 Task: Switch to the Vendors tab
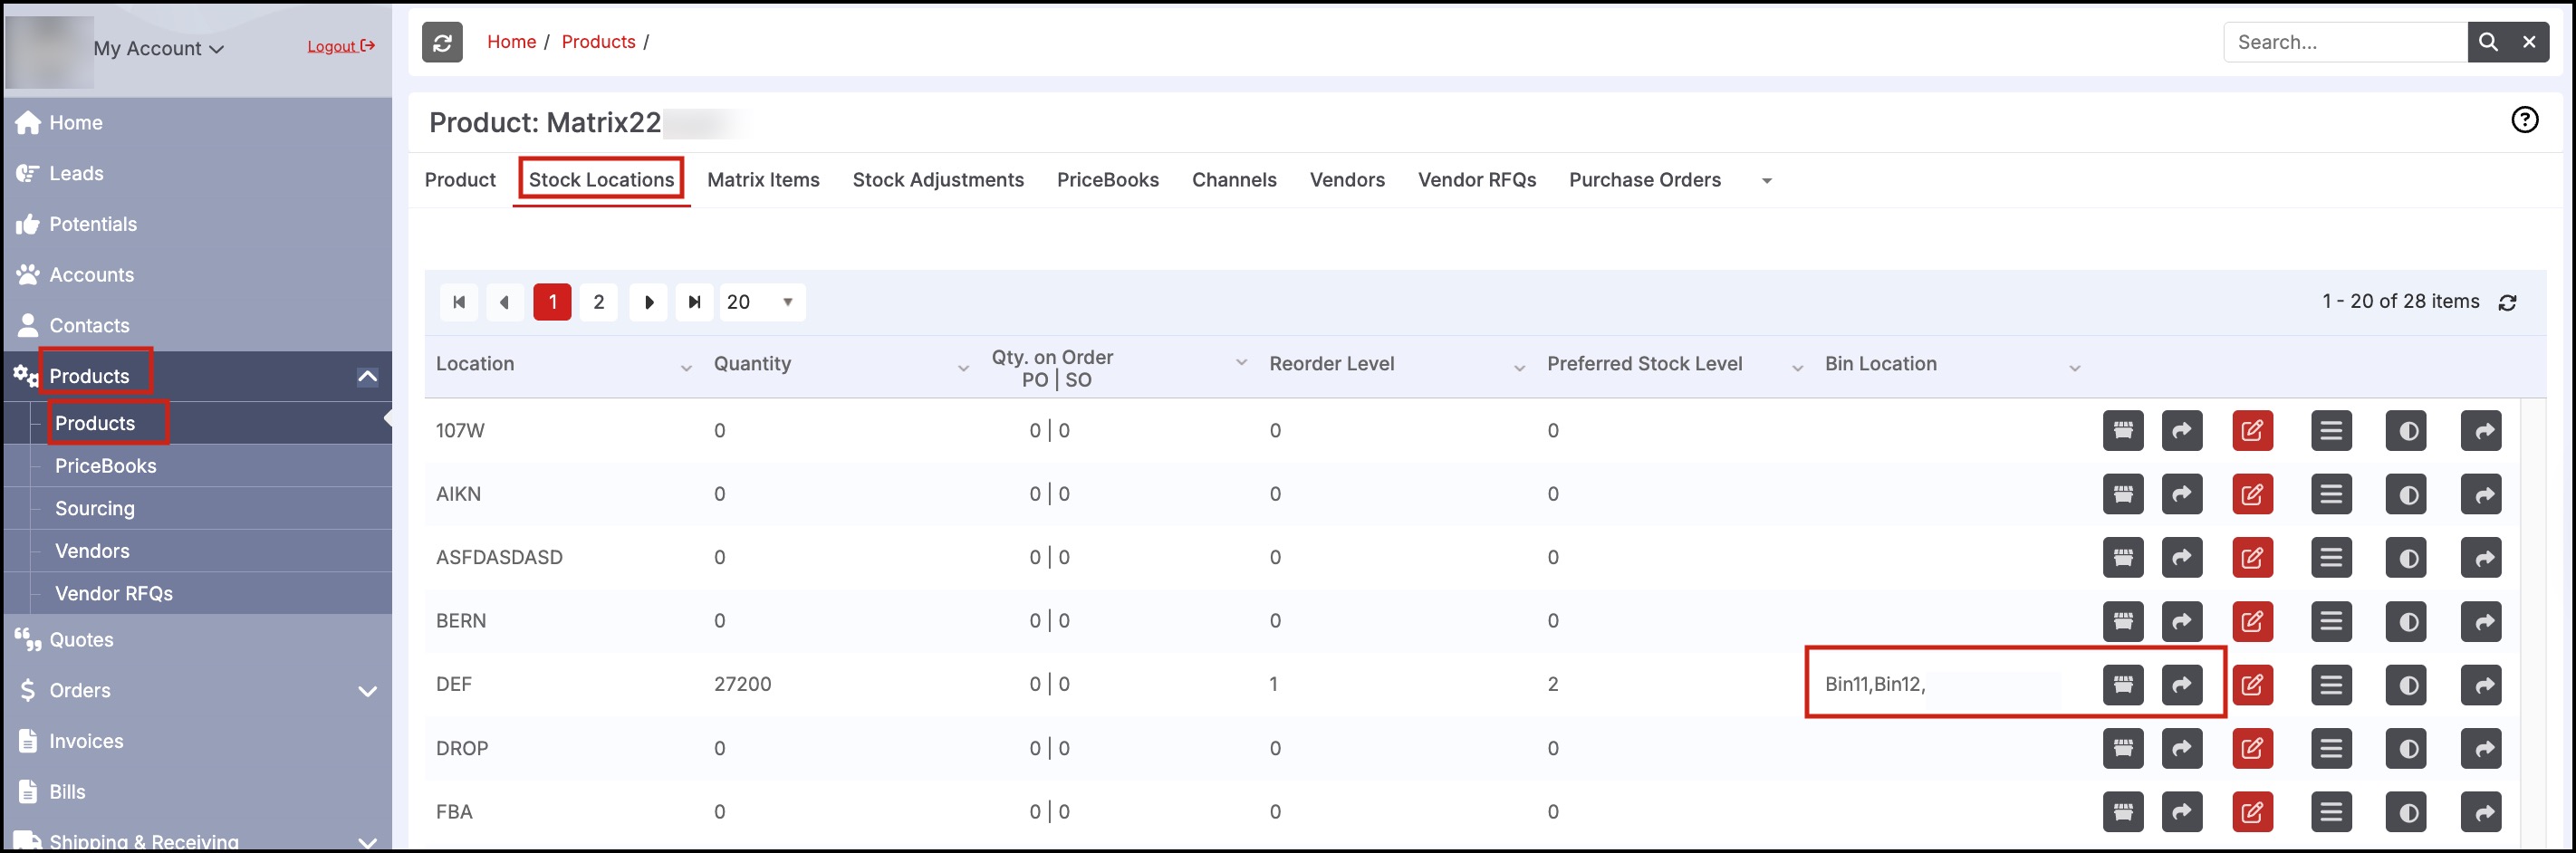tap(1347, 180)
